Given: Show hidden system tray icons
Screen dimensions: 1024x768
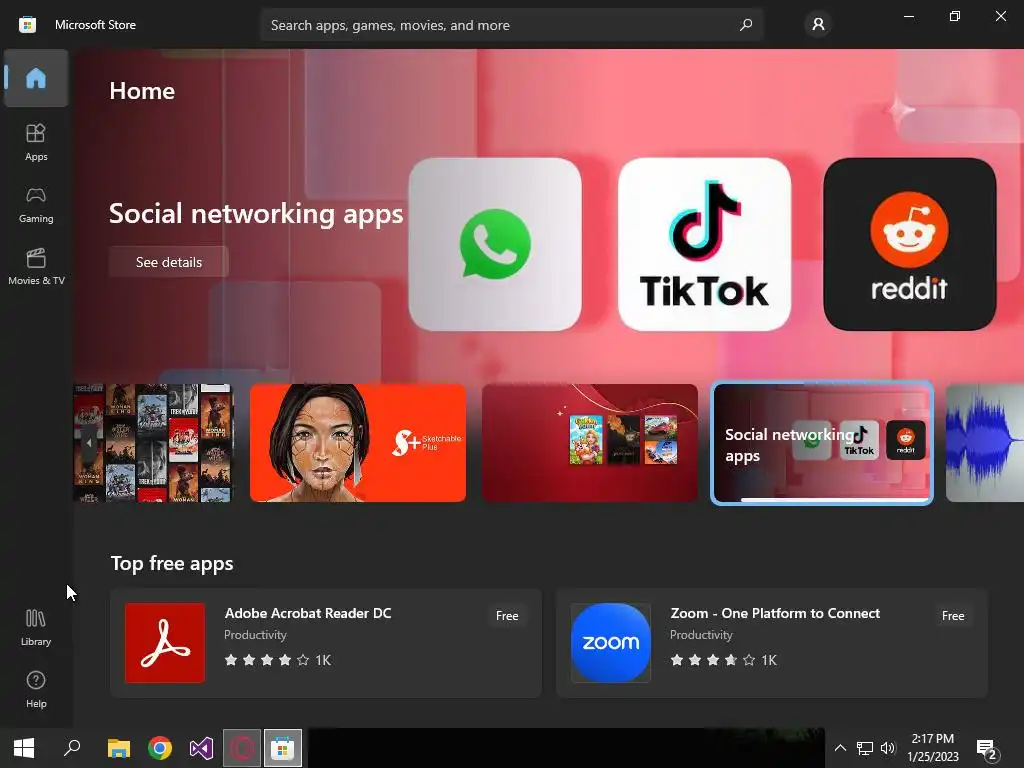Looking at the screenshot, I should (x=840, y=748).
